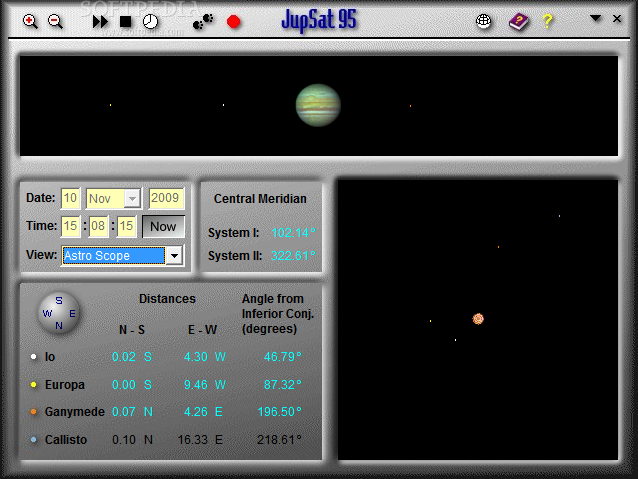The height and width of the screenshot is (479, 638).
Task: Click the Jupiter planet image
Action: (x=318, y=105)
